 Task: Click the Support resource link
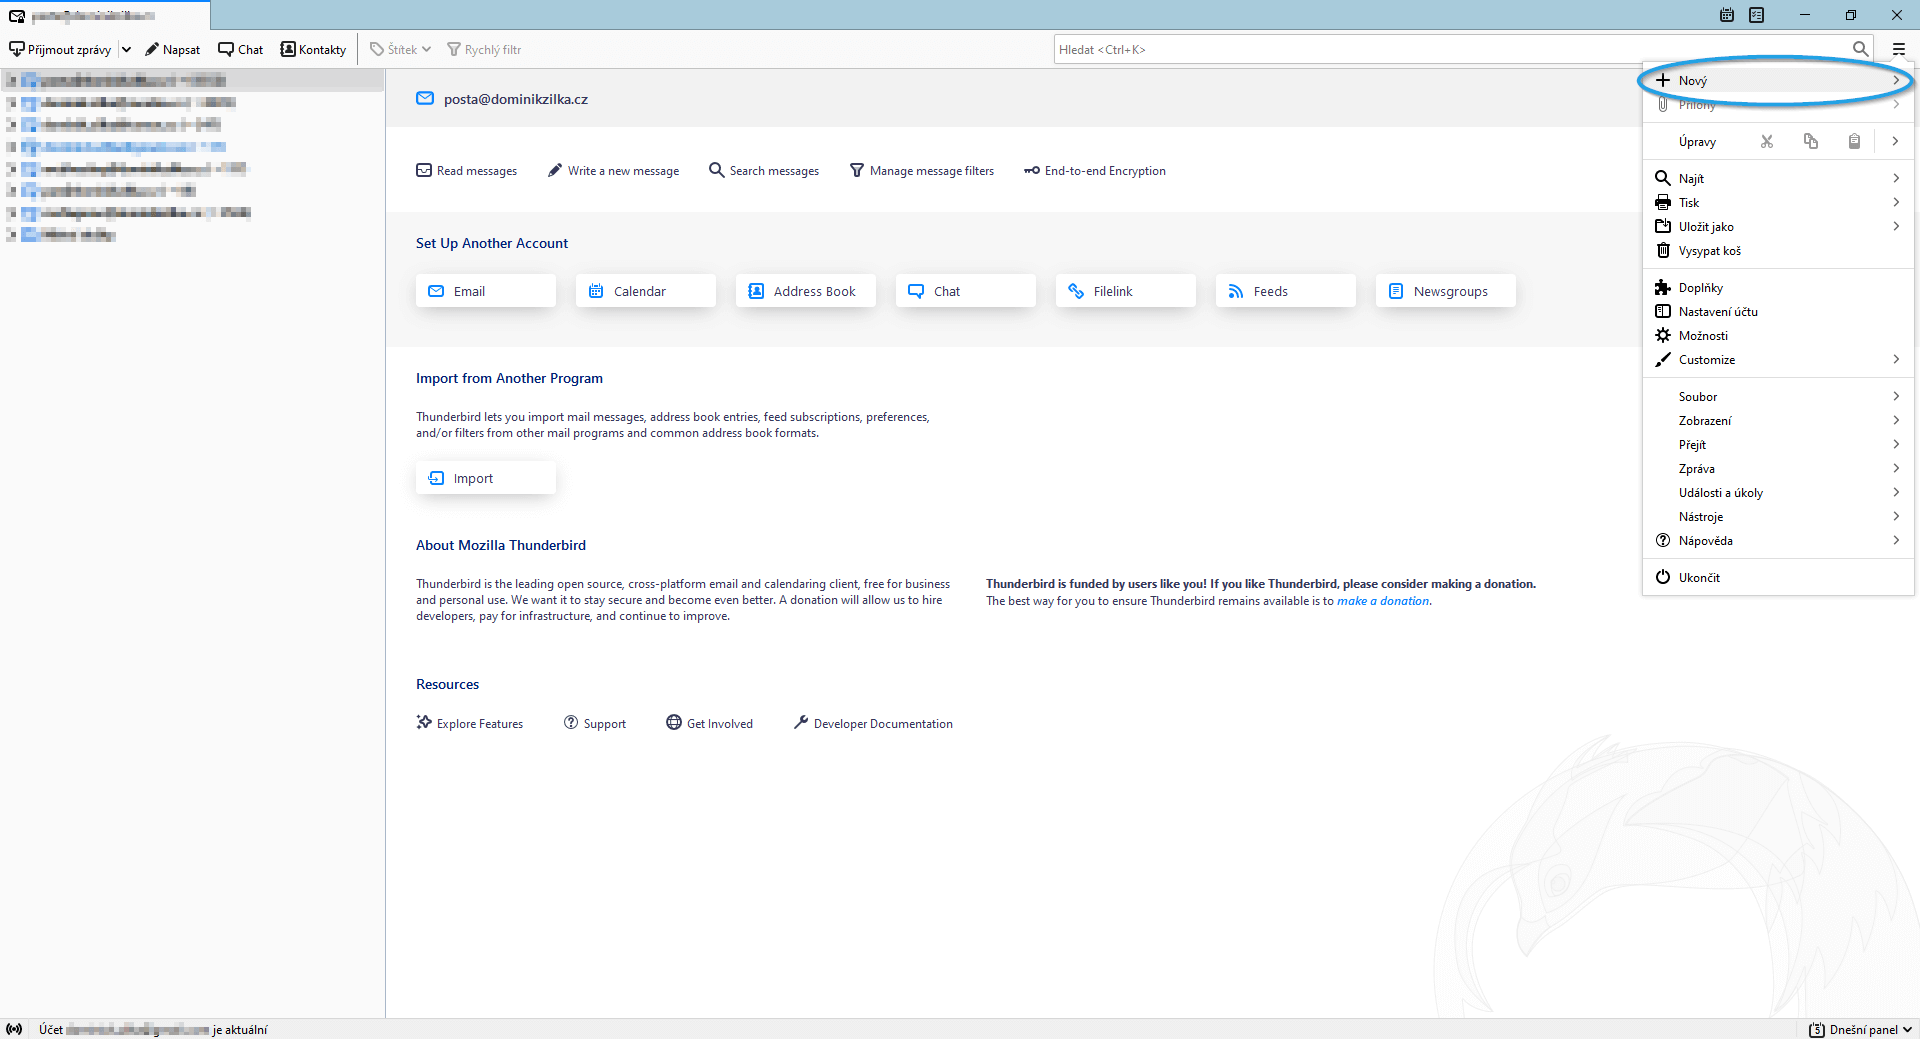[x=595, y=723]
